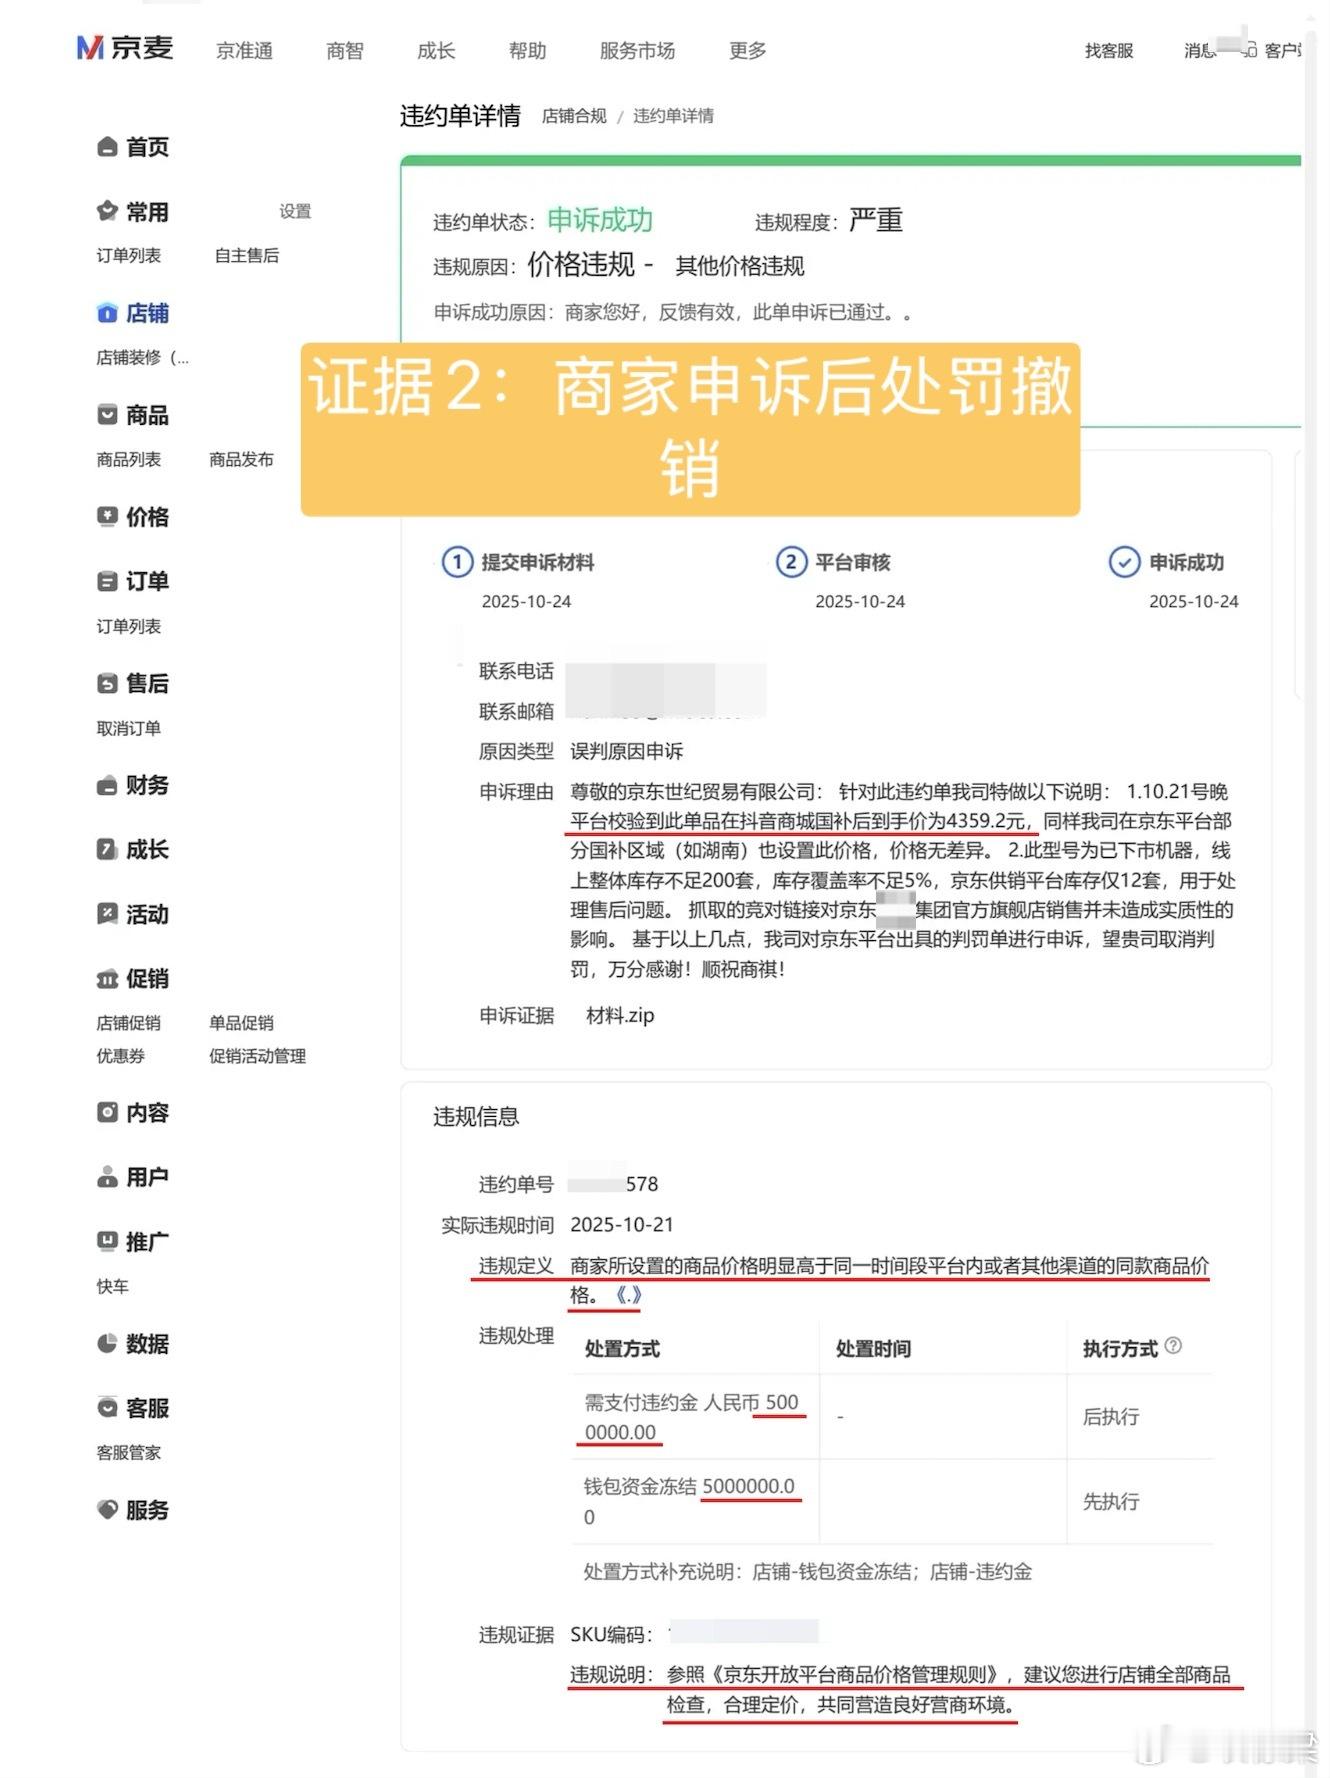
Task: Open the 财务 finance icon
Action: point(107,785)
